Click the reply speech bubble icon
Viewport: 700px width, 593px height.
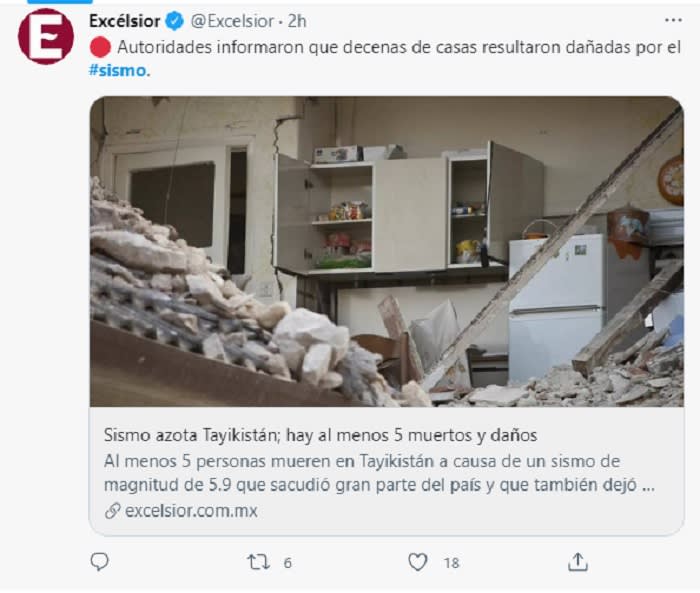pyautogui.click(x=99, y=562)
